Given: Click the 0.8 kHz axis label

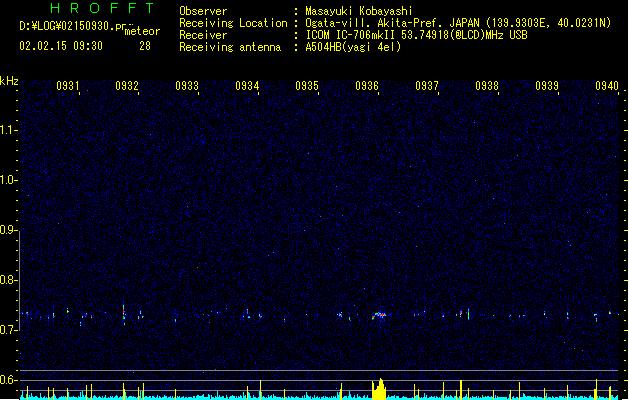Looking at the screenshot, I should coord(8,280).
